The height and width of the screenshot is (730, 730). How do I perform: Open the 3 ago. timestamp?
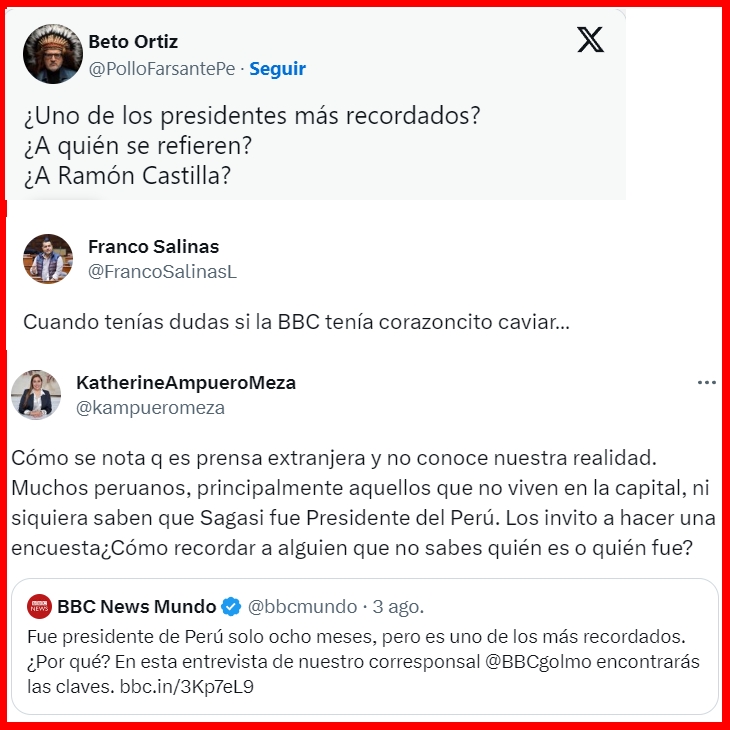click(x=398, y=607)
